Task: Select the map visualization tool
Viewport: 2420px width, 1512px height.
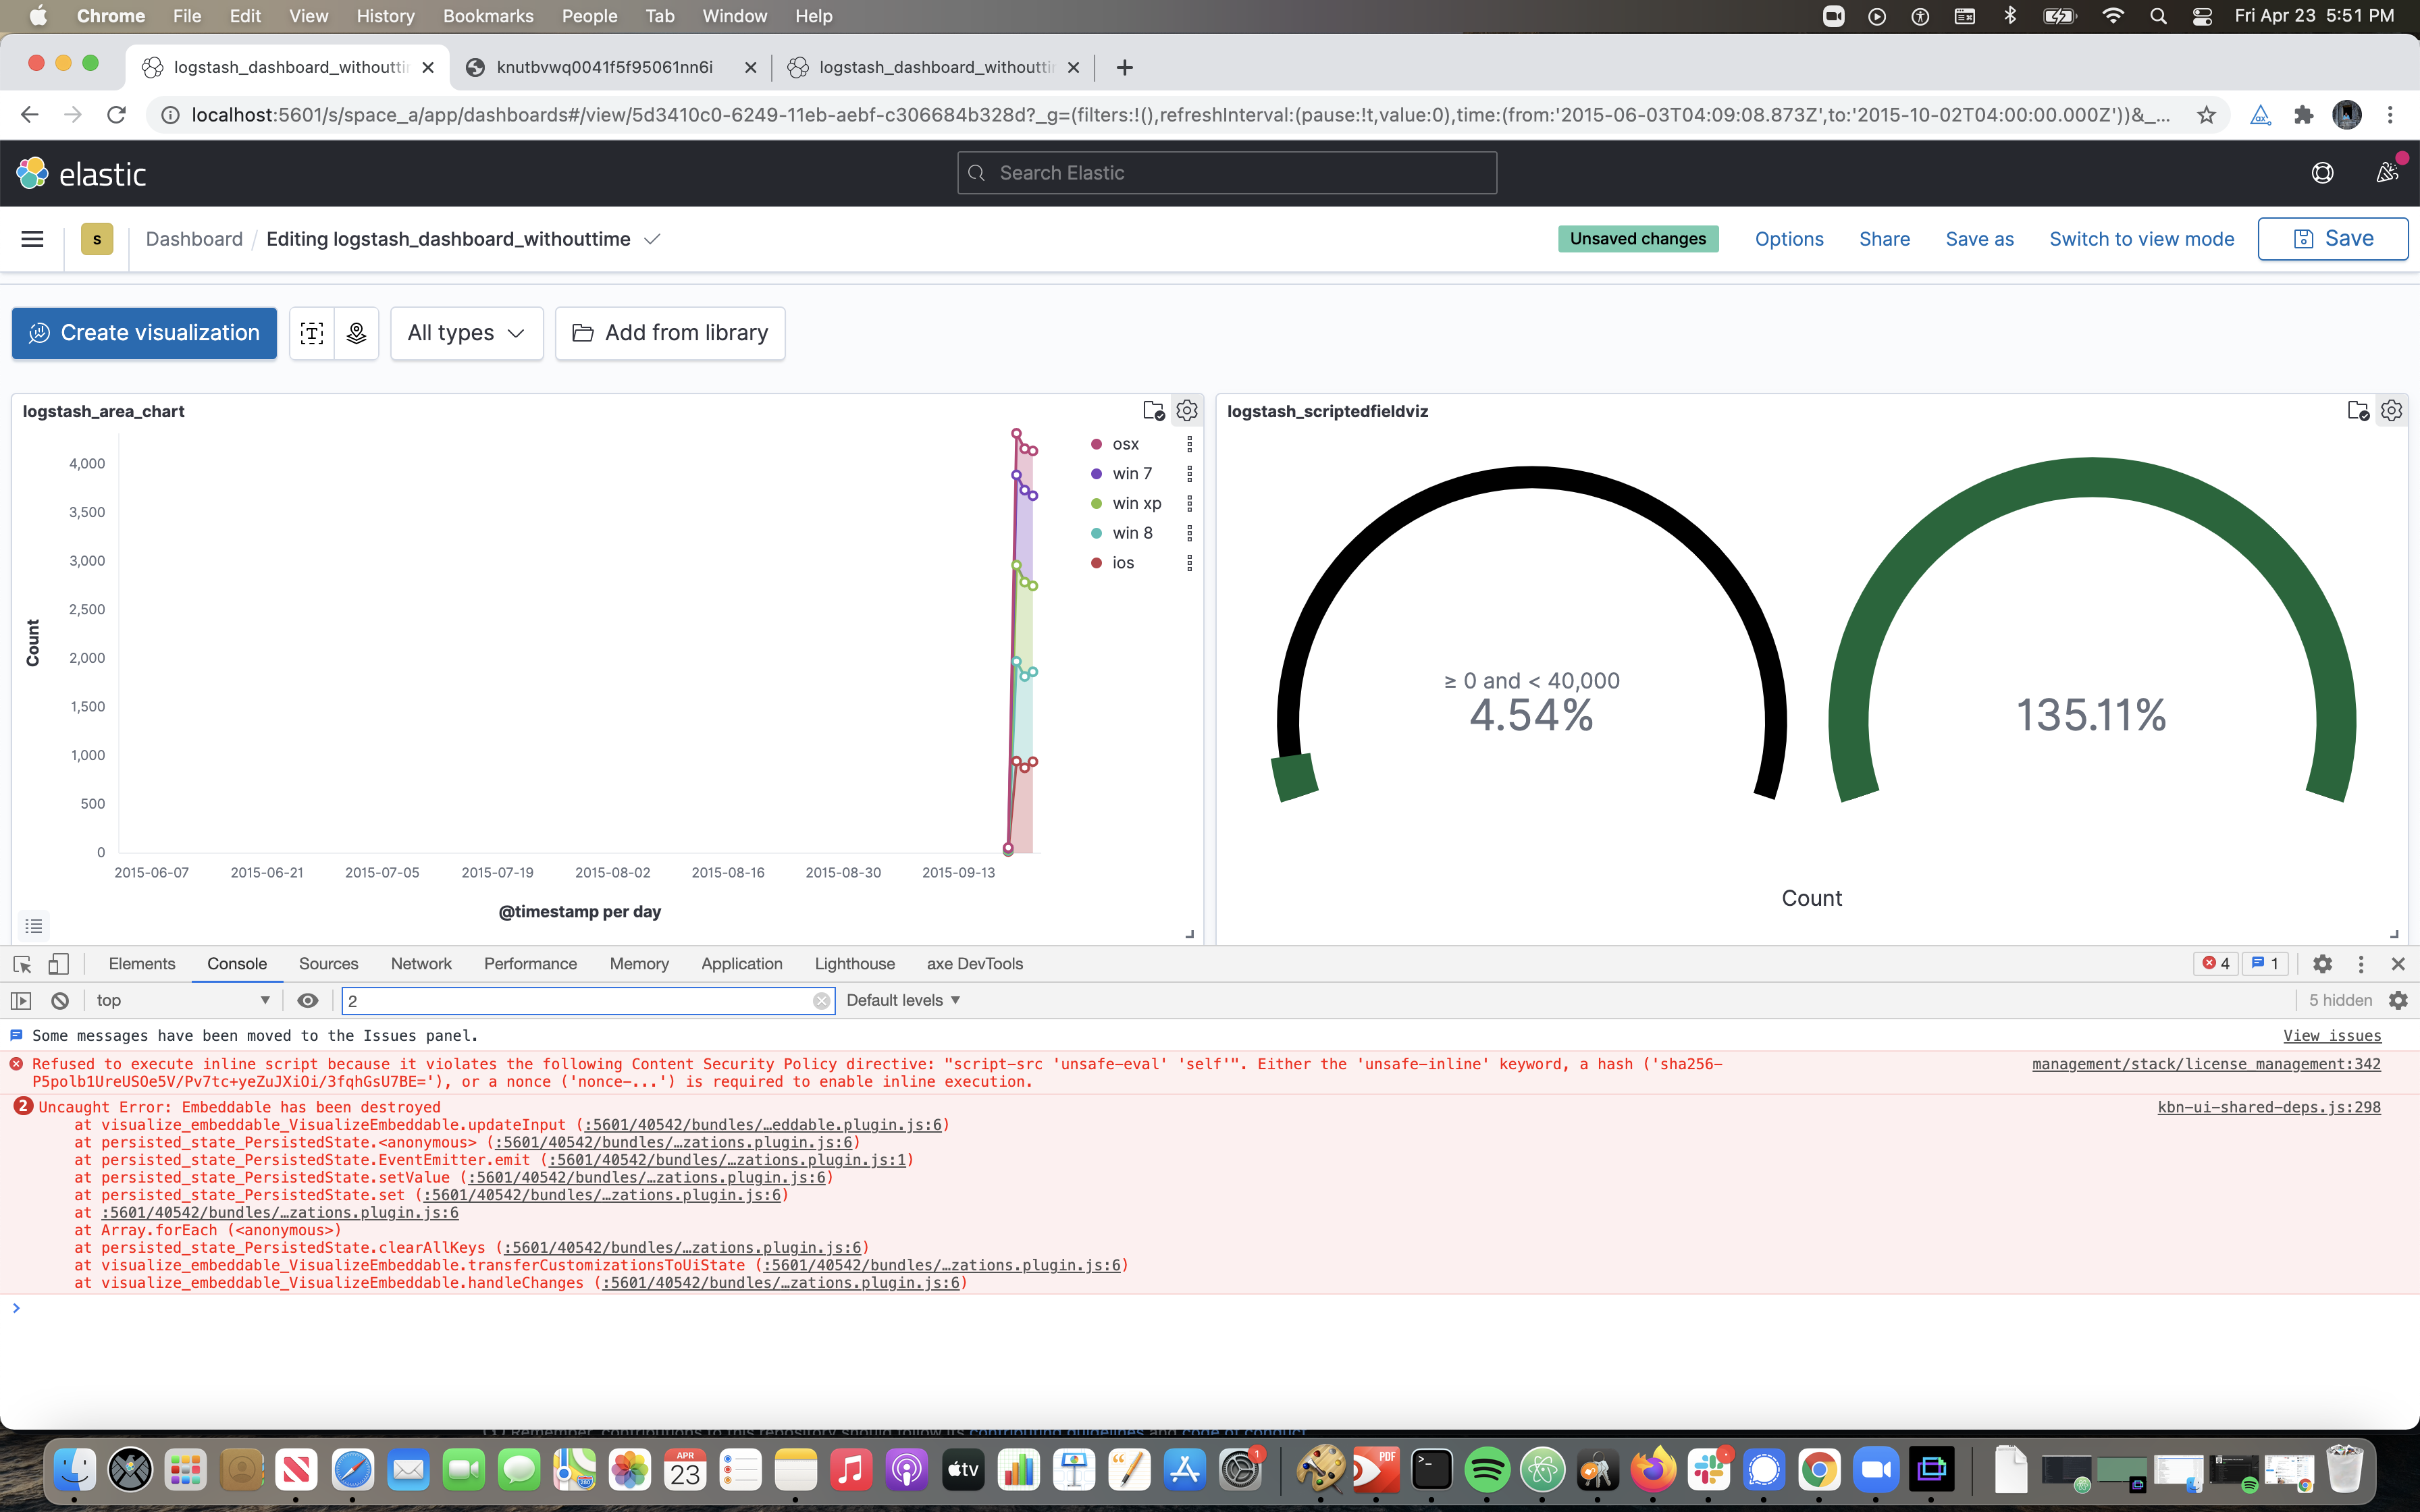Action: coord(355,333)
